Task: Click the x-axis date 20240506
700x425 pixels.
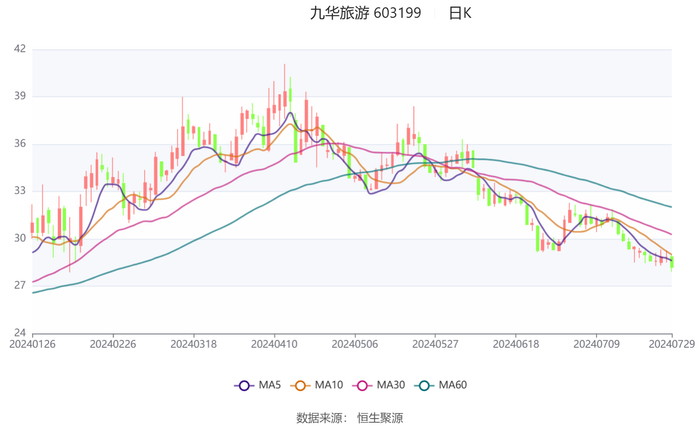Action: pos(355,344)
